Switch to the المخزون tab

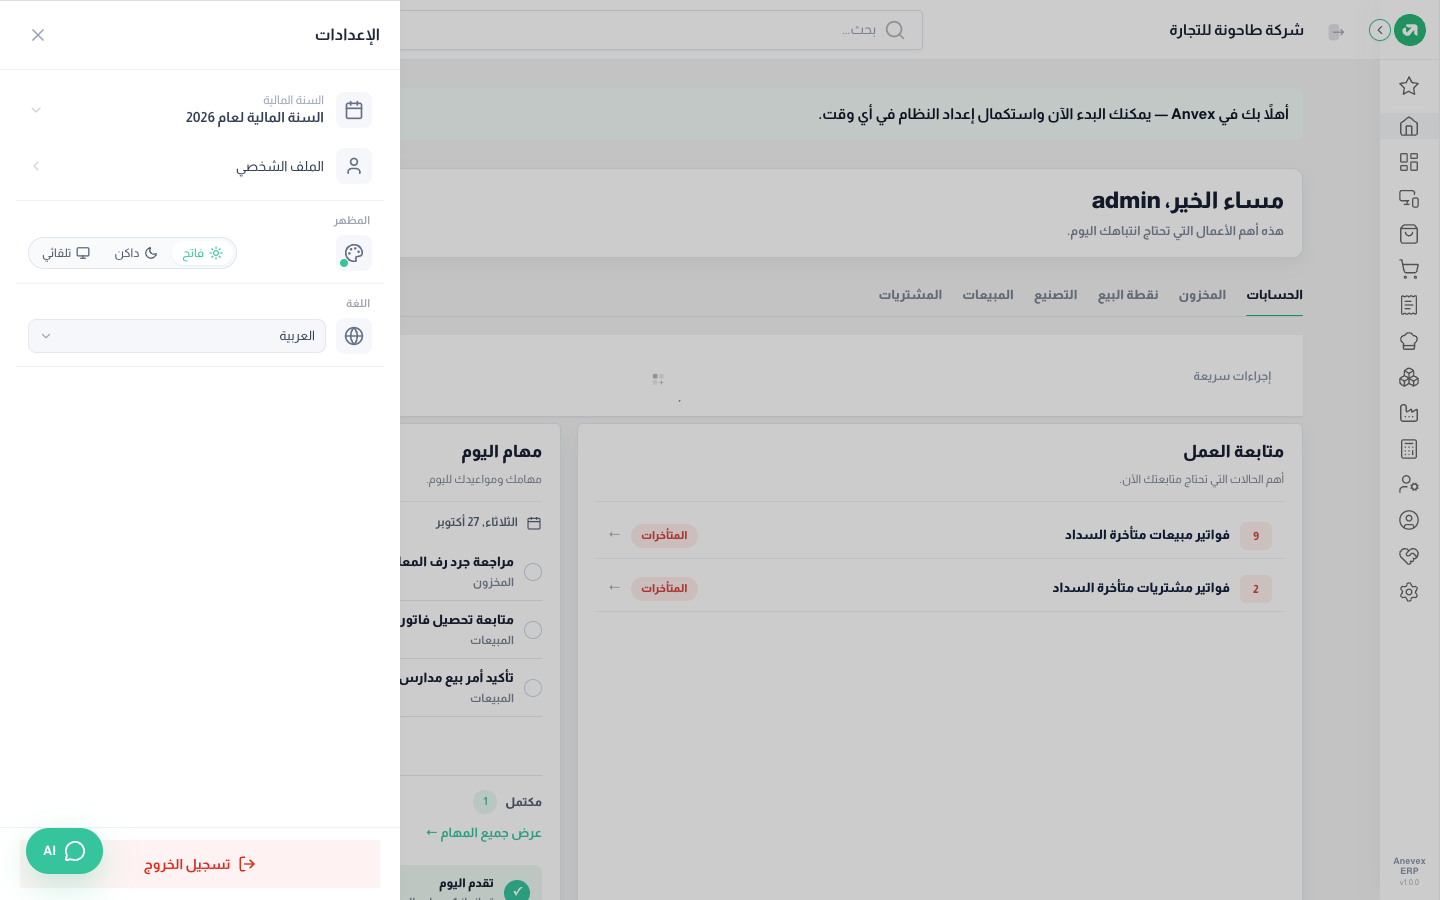coord(1202,295)
